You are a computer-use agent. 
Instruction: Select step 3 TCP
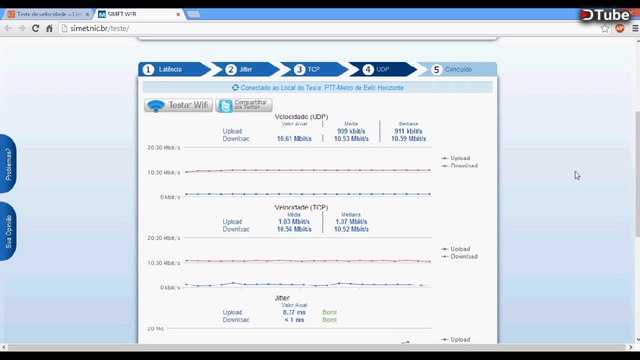point(315,69)
